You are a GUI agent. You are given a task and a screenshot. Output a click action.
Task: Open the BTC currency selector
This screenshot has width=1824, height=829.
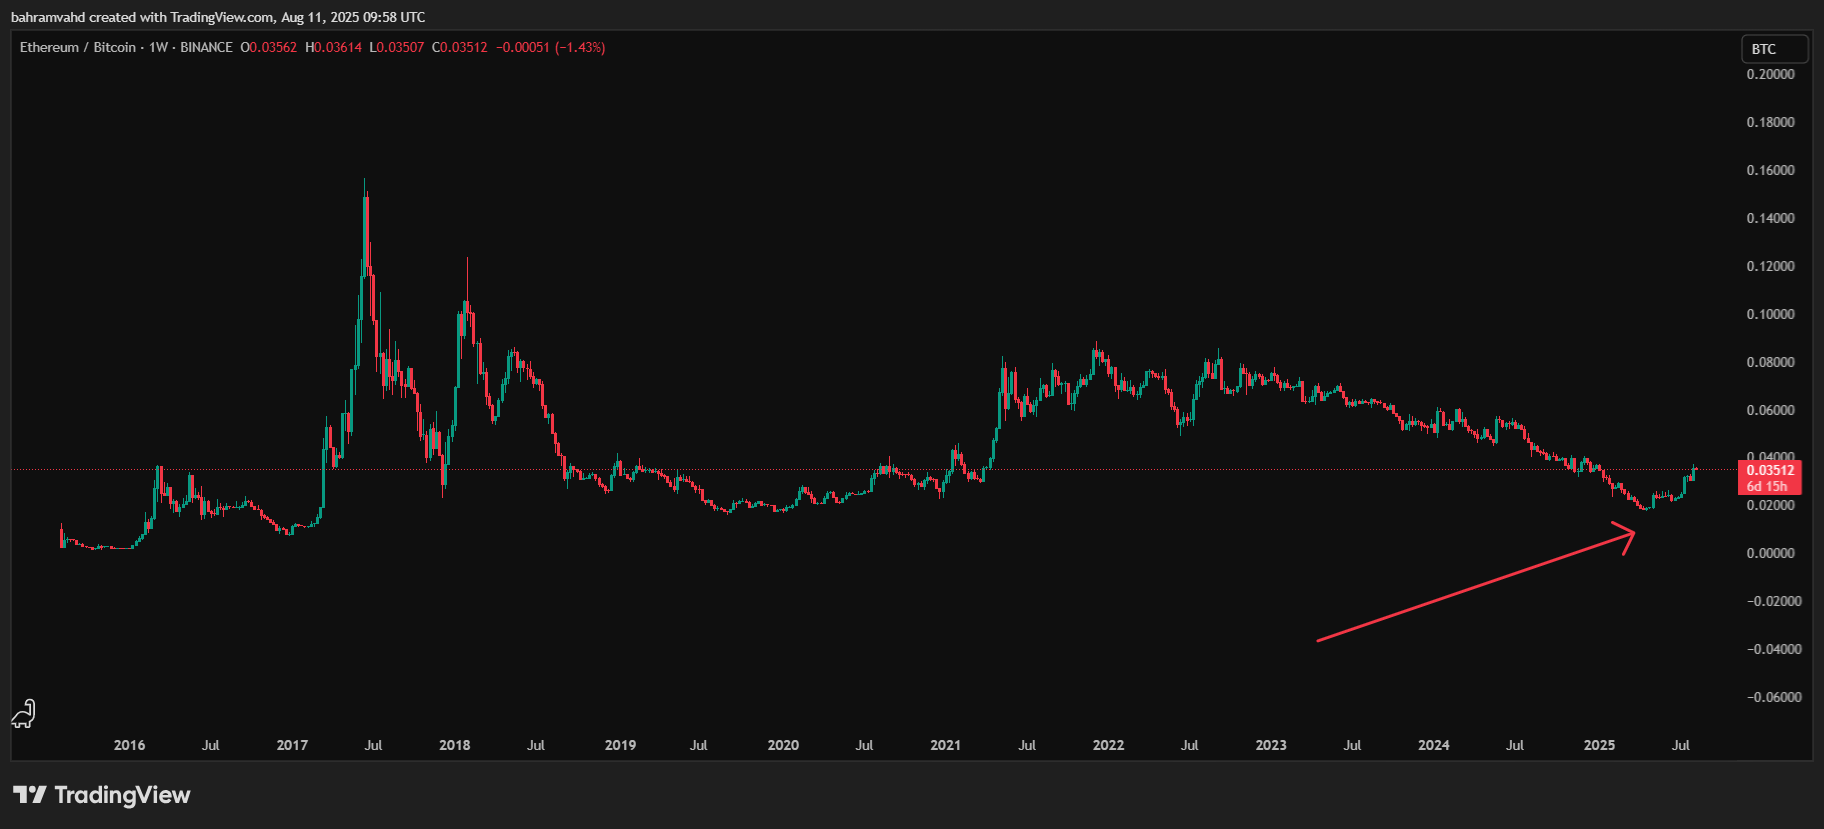pyautogui.click(x=1775, y=49)
